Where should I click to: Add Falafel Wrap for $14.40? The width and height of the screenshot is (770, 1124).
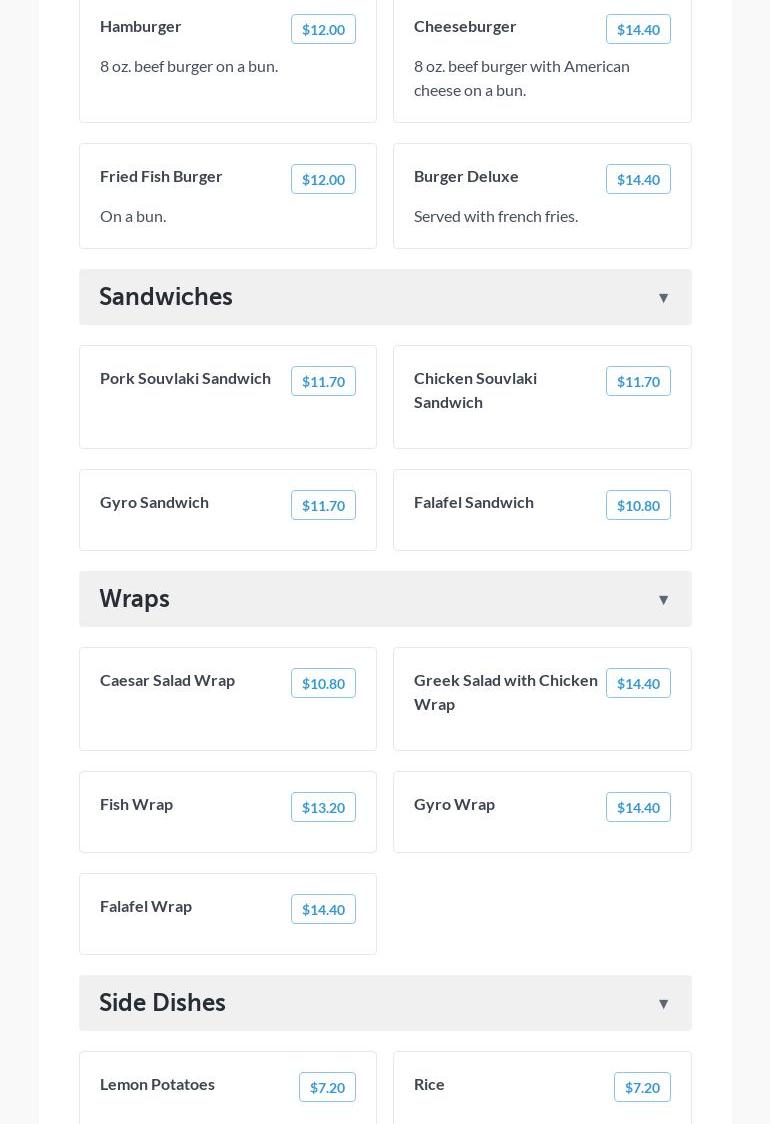pos(323,910)
